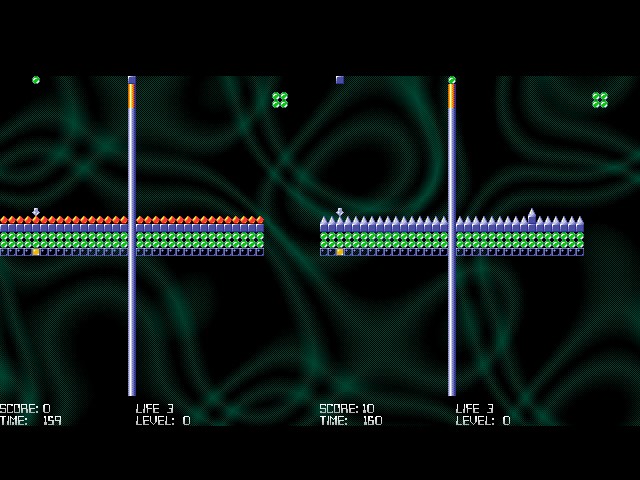Click the right player's downward arrow cursor
This screenshot has height=480, width=640.
click(x=340, y=212)
